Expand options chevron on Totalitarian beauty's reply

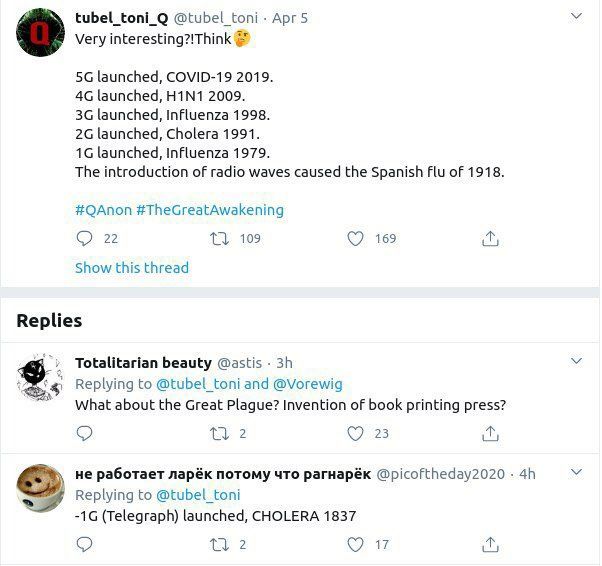coord(577,361)
